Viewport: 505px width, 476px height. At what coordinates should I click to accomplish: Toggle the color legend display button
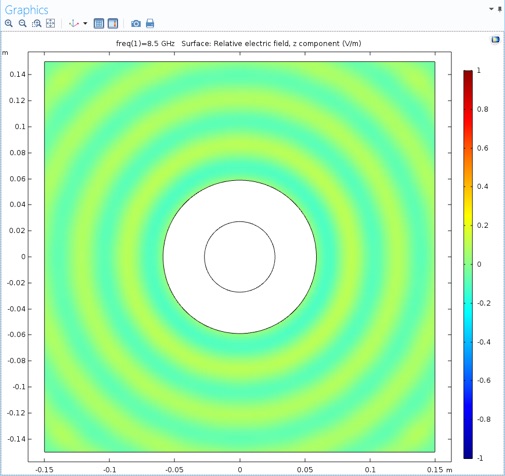113,23
